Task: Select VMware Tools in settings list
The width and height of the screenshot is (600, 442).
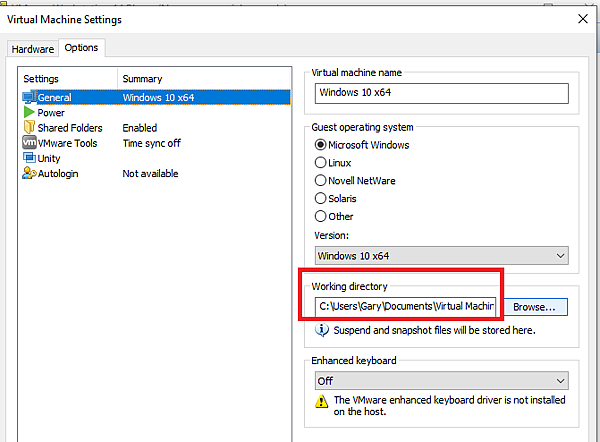Action: tap(60, 143)
